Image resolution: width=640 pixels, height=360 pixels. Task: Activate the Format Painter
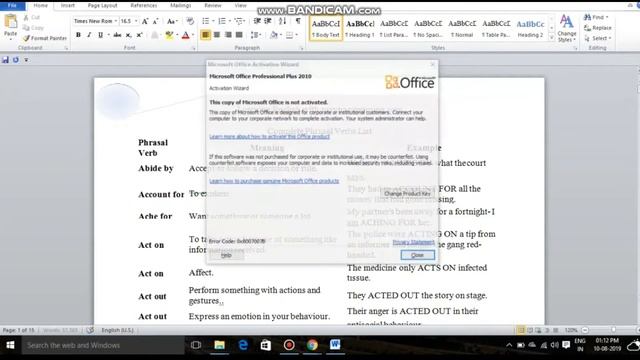click(44, 38)
